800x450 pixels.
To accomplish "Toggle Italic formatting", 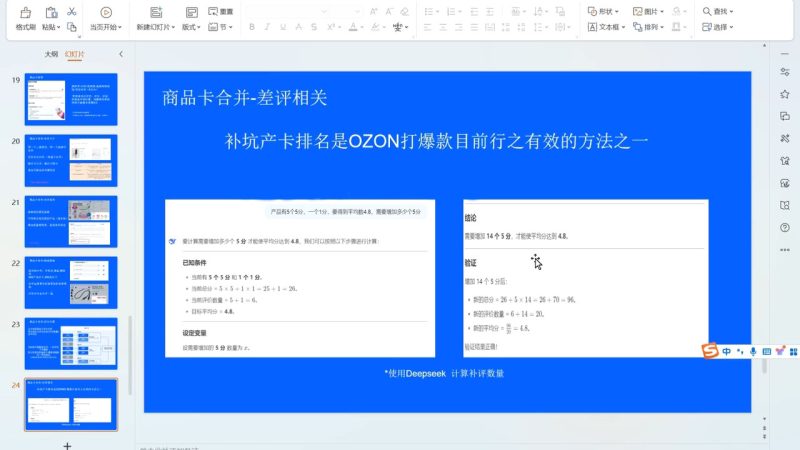I will pyautogui.click(x=267, y=27).
